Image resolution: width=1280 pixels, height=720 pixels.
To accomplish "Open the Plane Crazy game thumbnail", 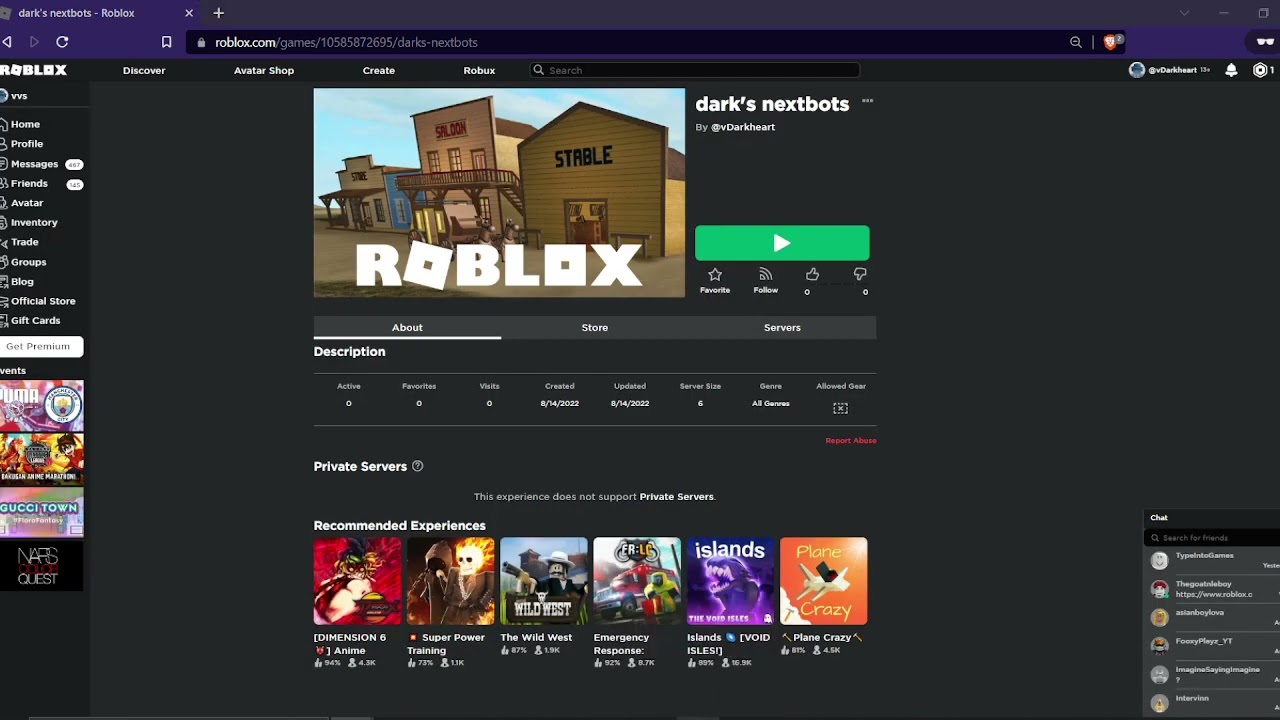I will (824, 581).
